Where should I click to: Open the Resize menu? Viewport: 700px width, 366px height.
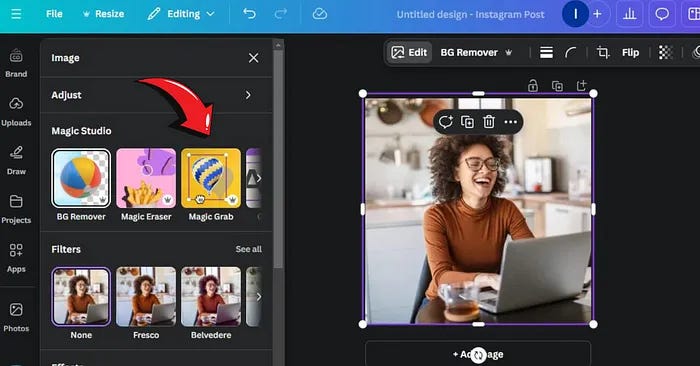(x=104, y=14)
